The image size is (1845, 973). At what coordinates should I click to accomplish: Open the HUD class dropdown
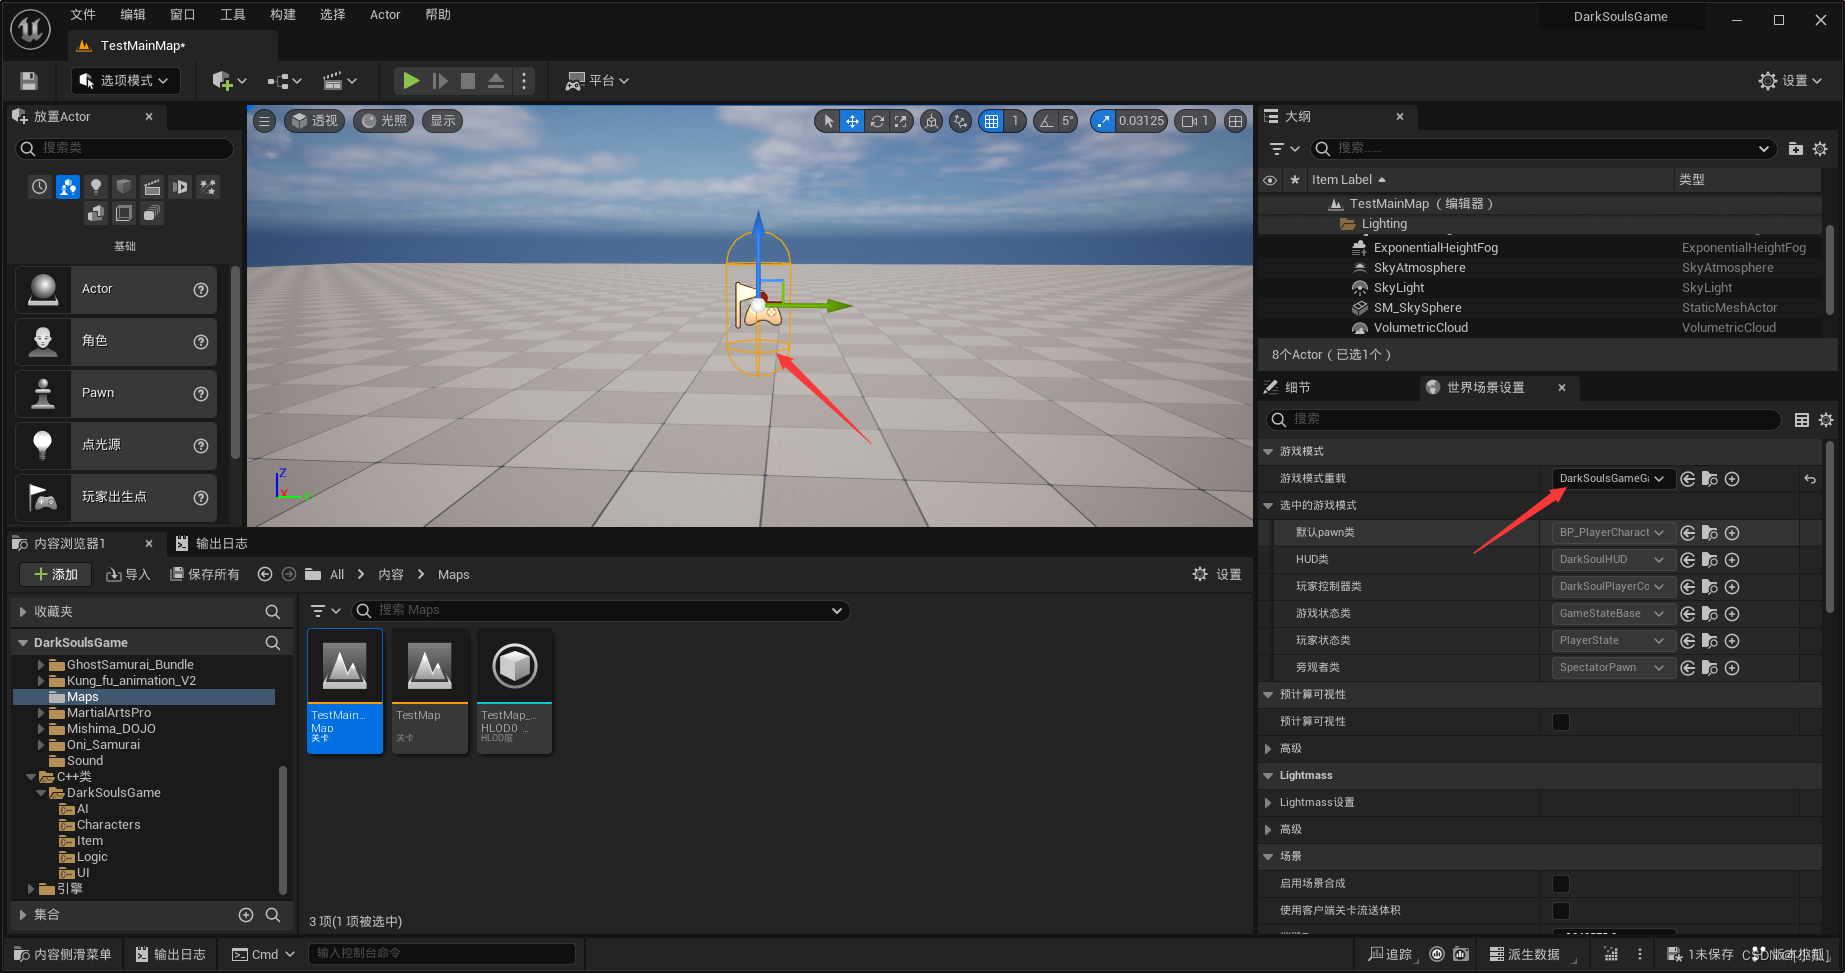click(1613, 560)
